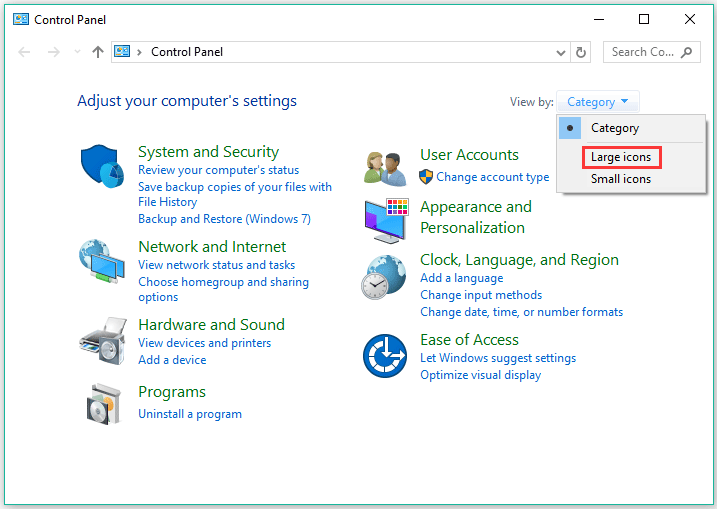Click Add a device link
The image size is (717, 509).
172,360
